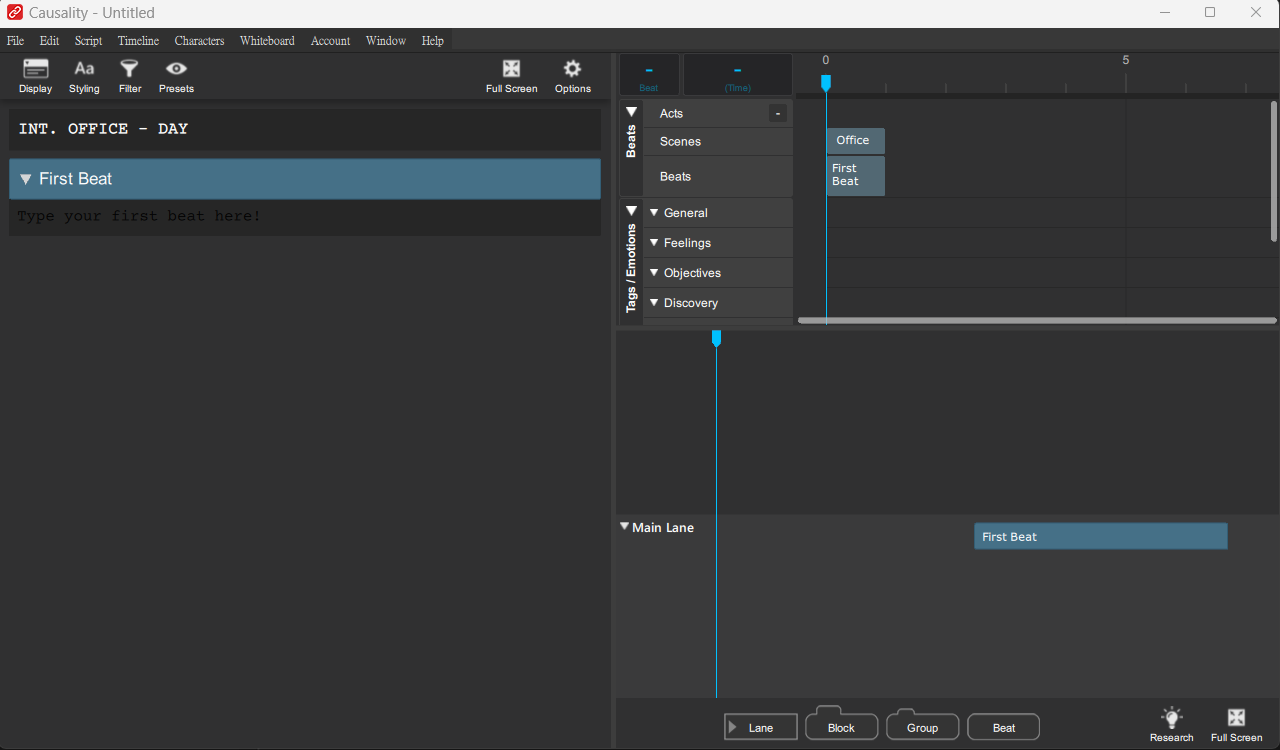Collapse the General tag group
The image size is (1280, 750).
tap(654, 213)
